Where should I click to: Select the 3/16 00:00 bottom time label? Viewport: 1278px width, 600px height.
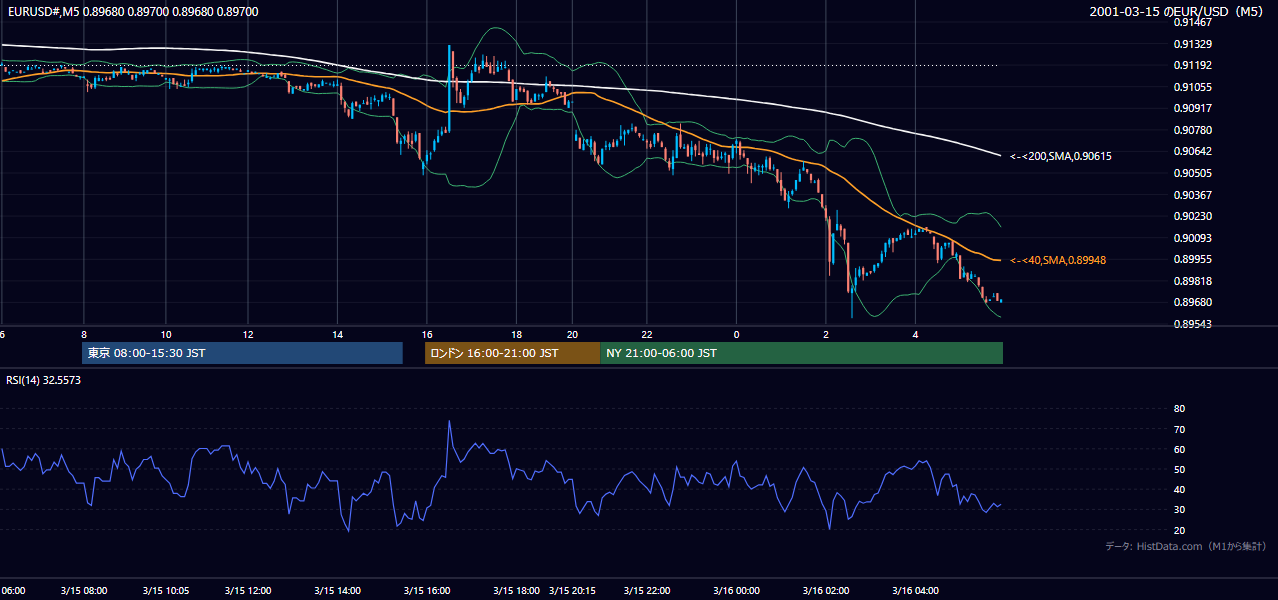coord(737,590)
